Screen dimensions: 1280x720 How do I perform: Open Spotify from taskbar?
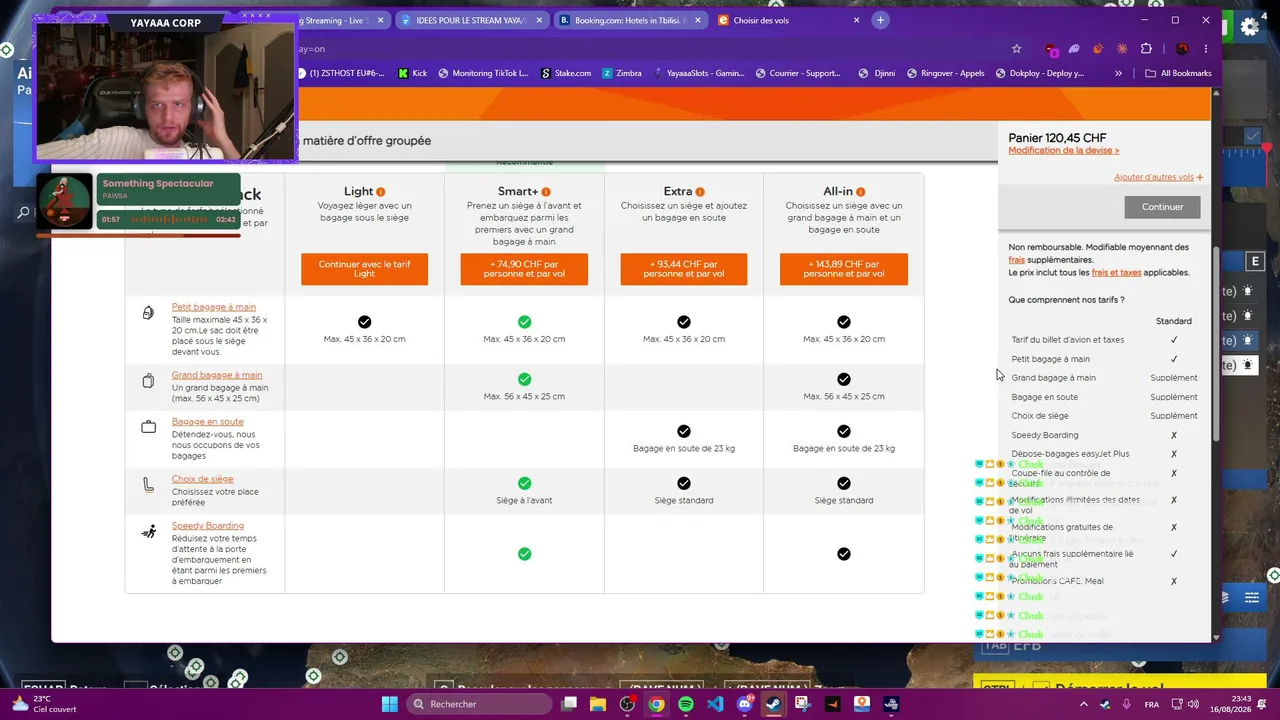[x=685, y=704]
